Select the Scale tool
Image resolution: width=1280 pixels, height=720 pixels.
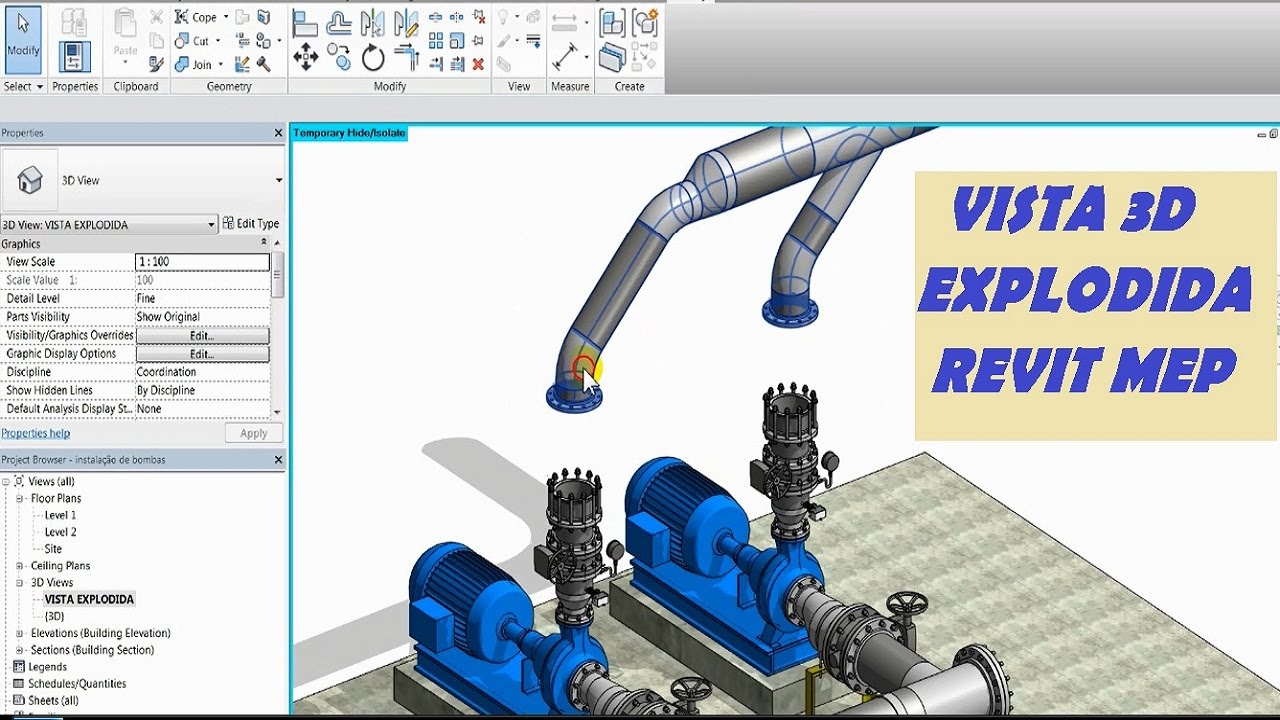(457, 41)
